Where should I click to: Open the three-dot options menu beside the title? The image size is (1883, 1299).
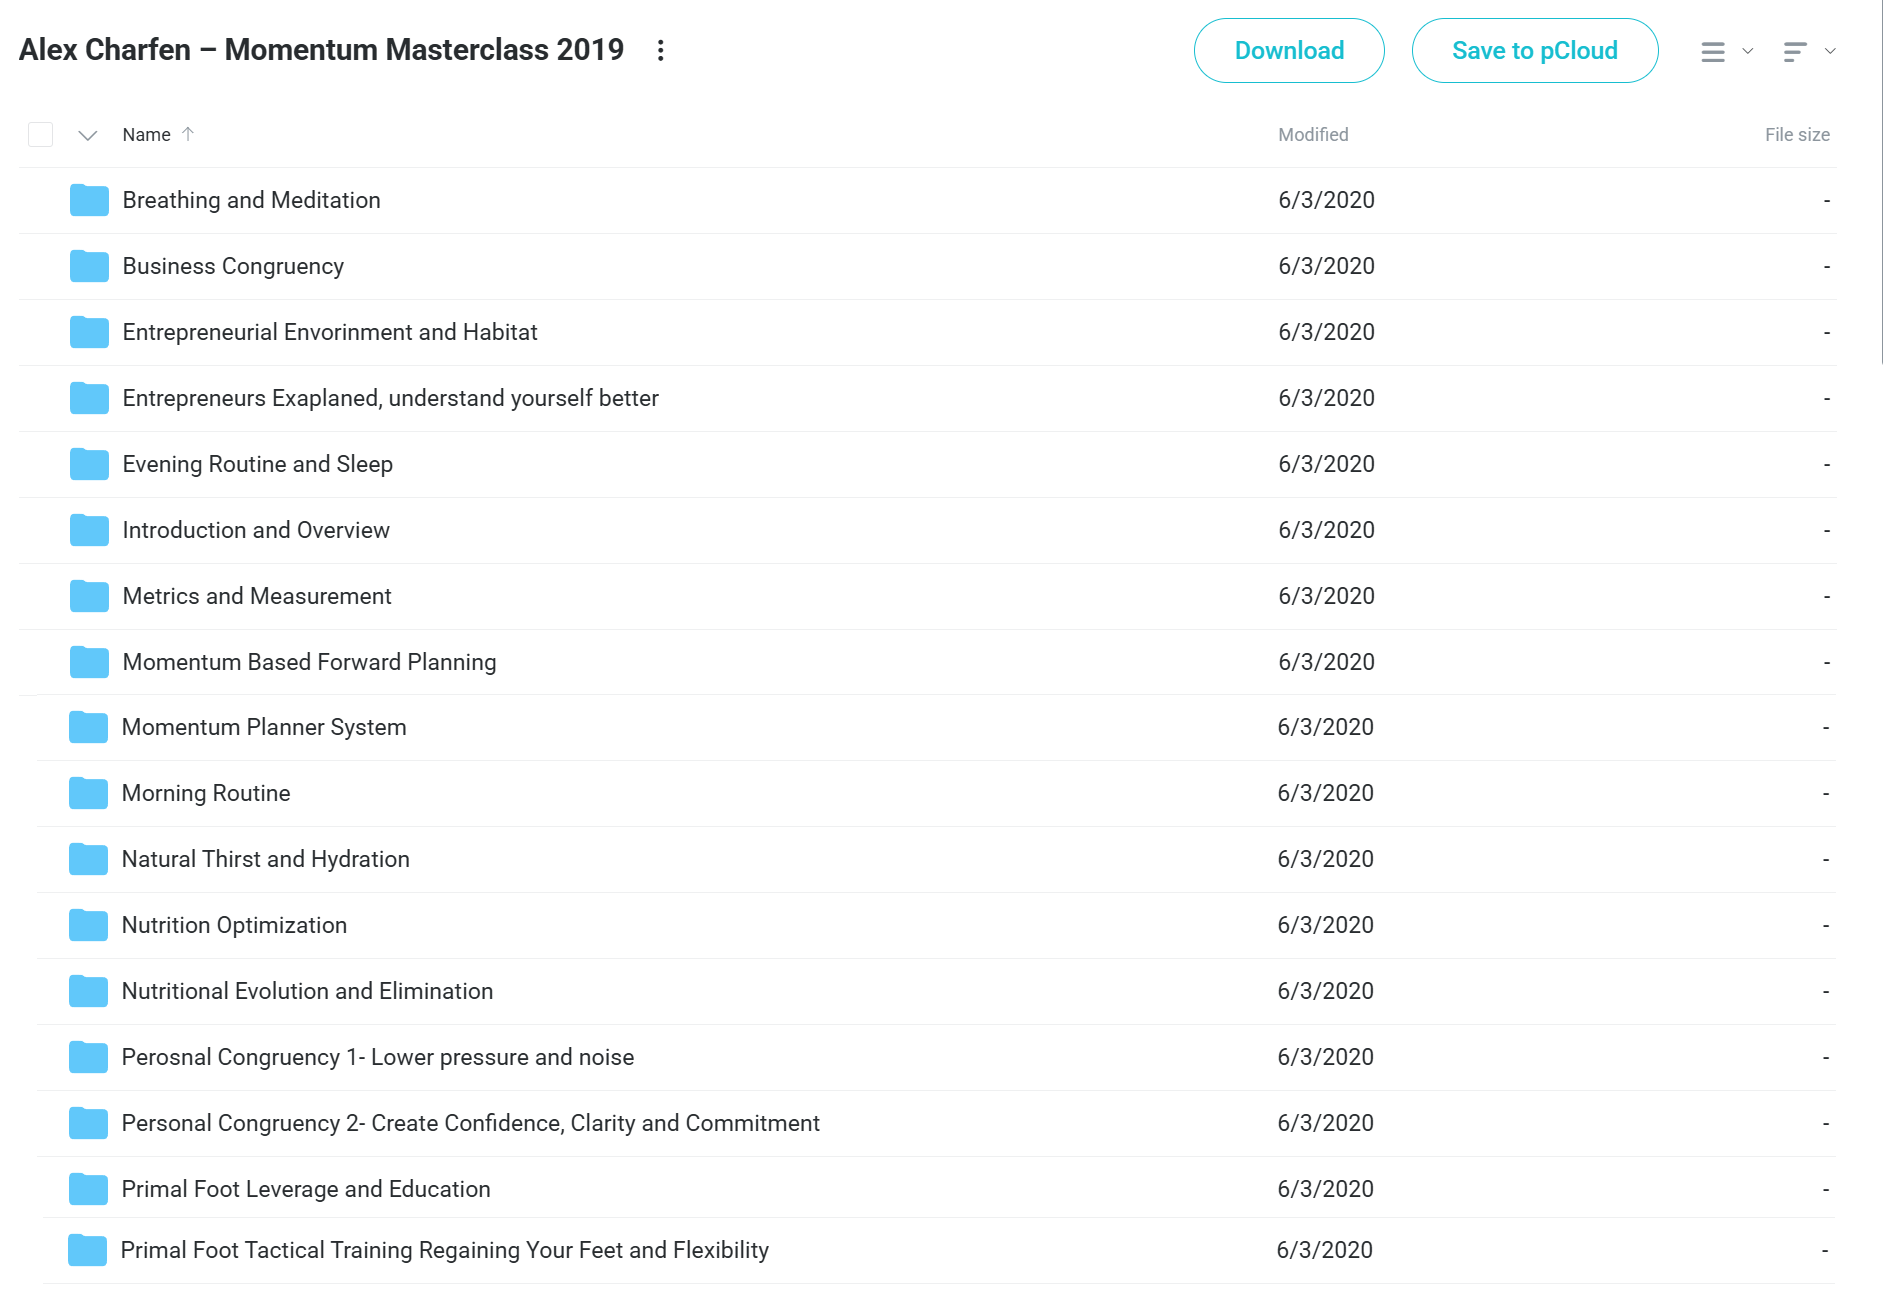click(660, 50)
